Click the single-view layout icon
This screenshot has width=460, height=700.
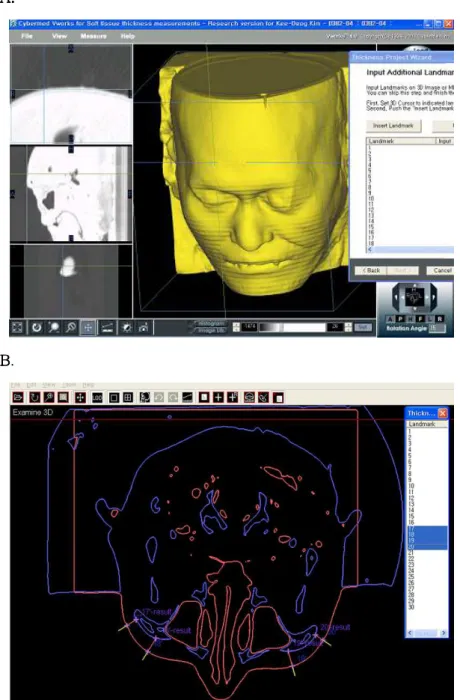click(x=114, y=397)
